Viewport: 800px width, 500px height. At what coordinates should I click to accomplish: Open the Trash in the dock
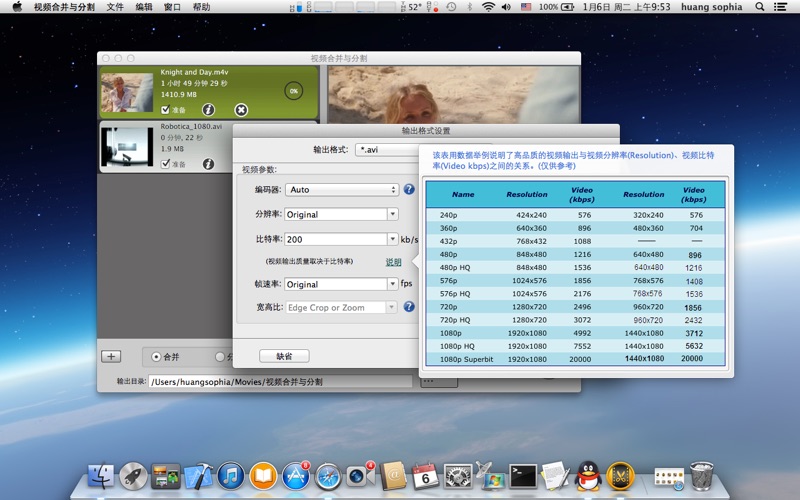[702, 476]
